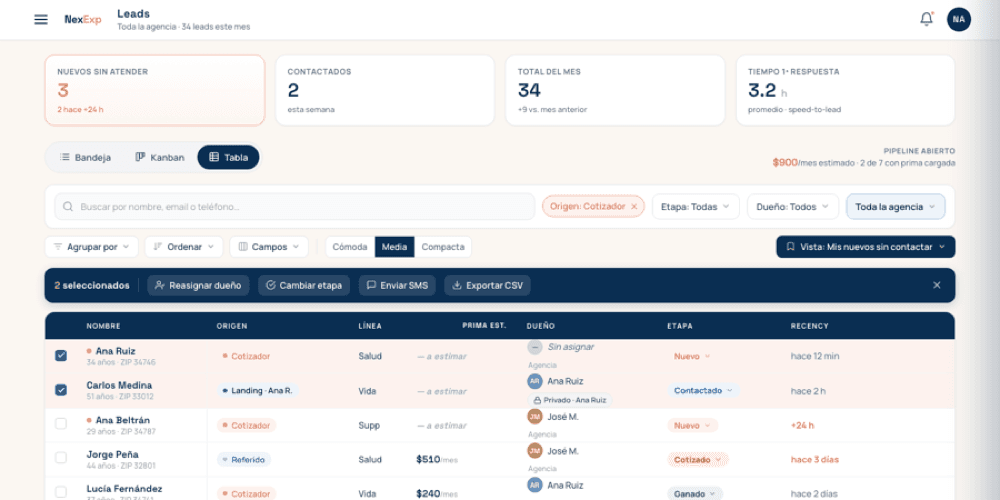This screenshot has width=1000, height=500.
Task: Open the Total del mes card
Action: tap(615, 90)
